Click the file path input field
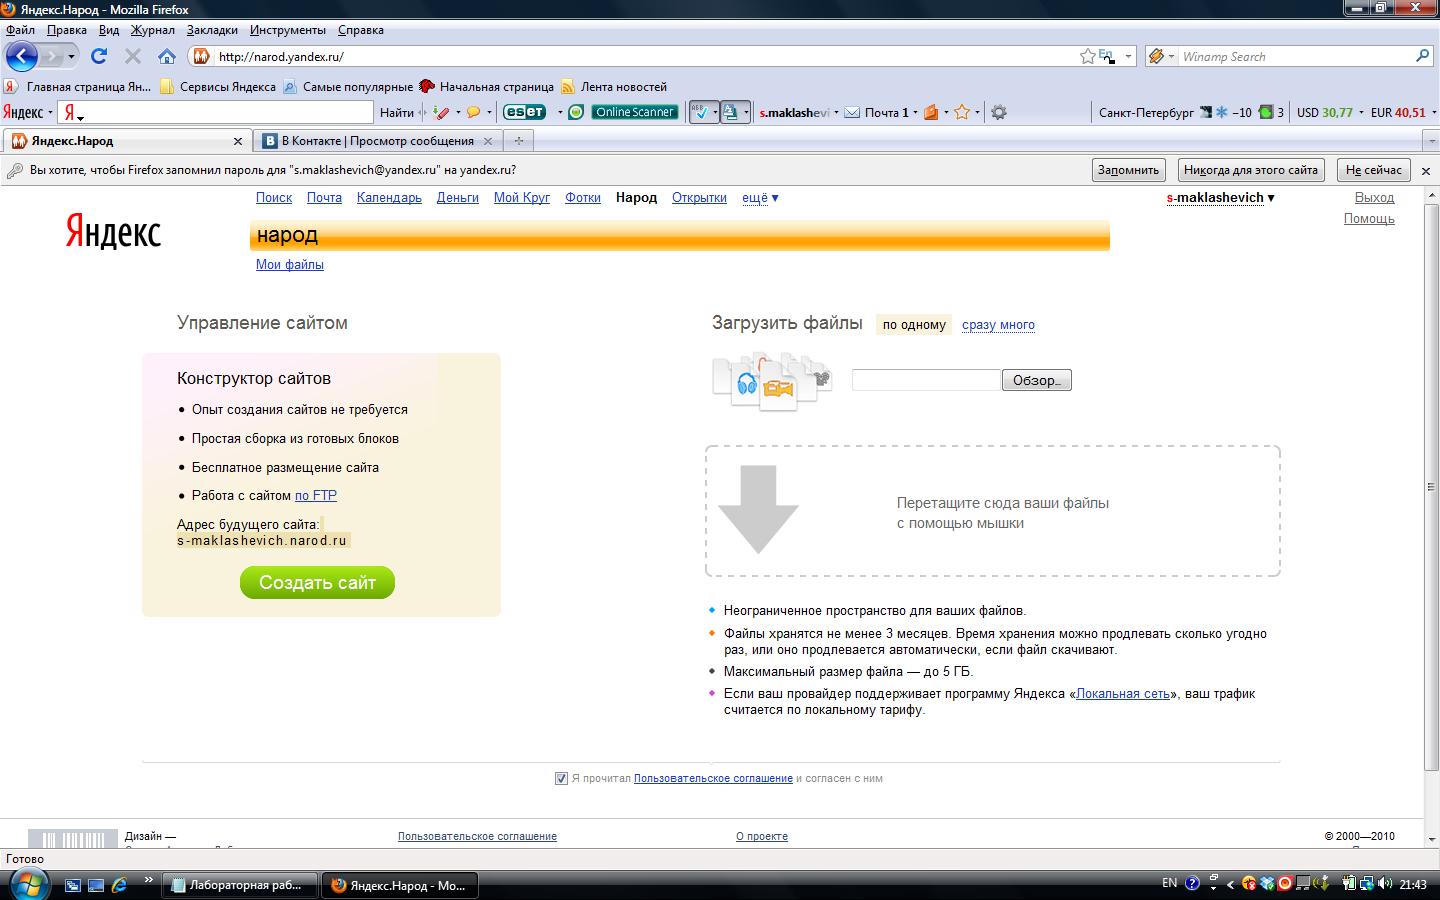This screenshot has height=900, width=1440. click(926, 380)
